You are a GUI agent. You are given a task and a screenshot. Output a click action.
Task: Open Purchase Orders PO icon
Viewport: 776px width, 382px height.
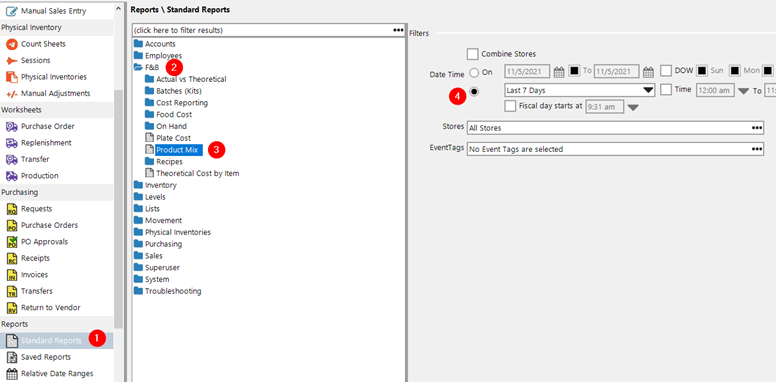point(12,225)
